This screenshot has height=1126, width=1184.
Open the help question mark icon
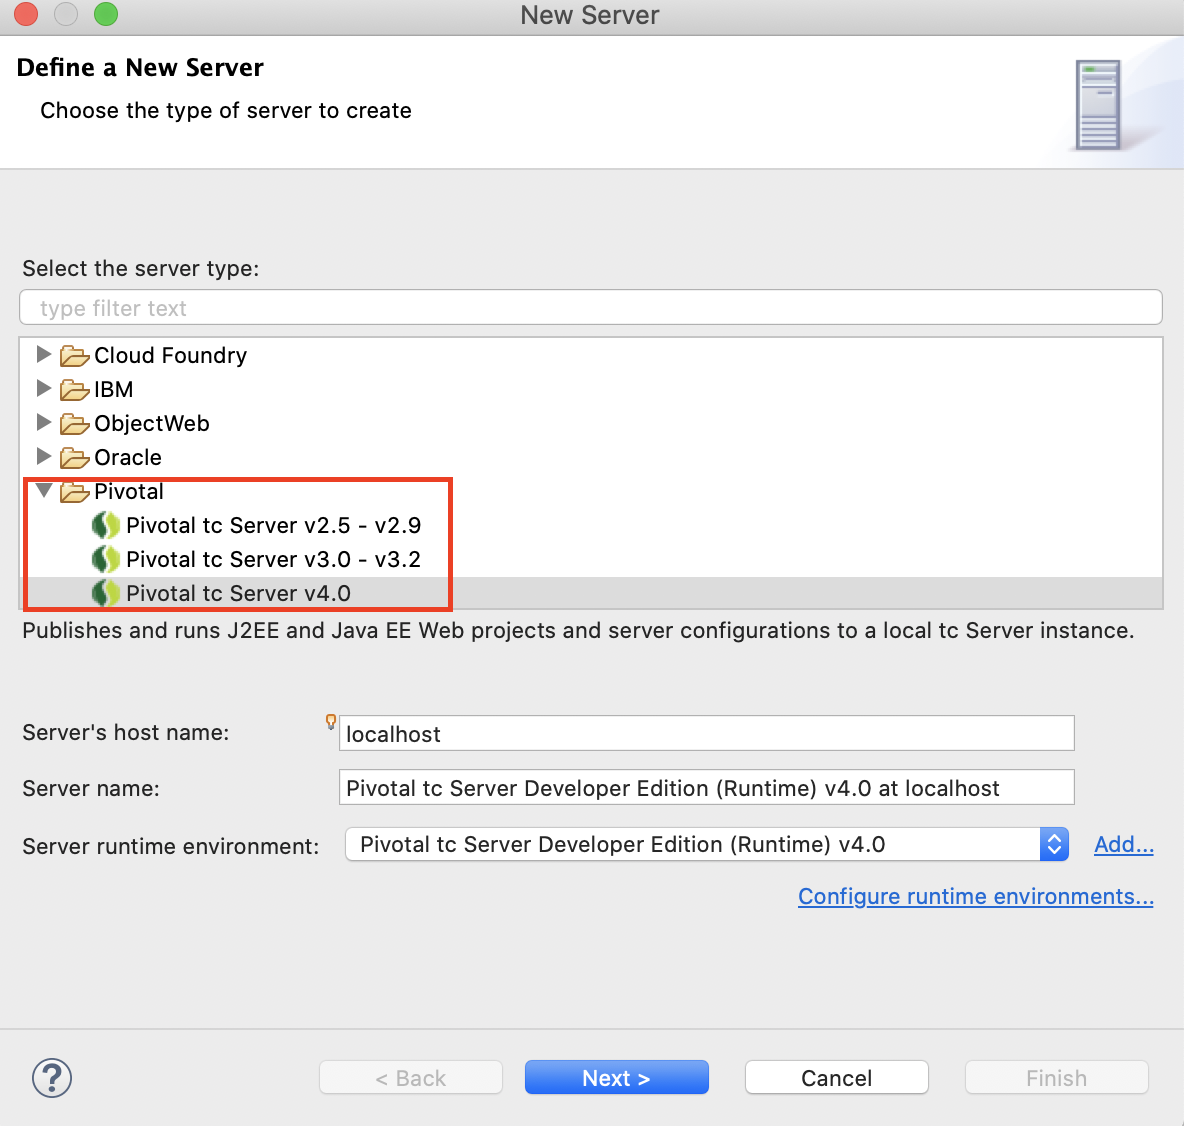pos(51,1078)
